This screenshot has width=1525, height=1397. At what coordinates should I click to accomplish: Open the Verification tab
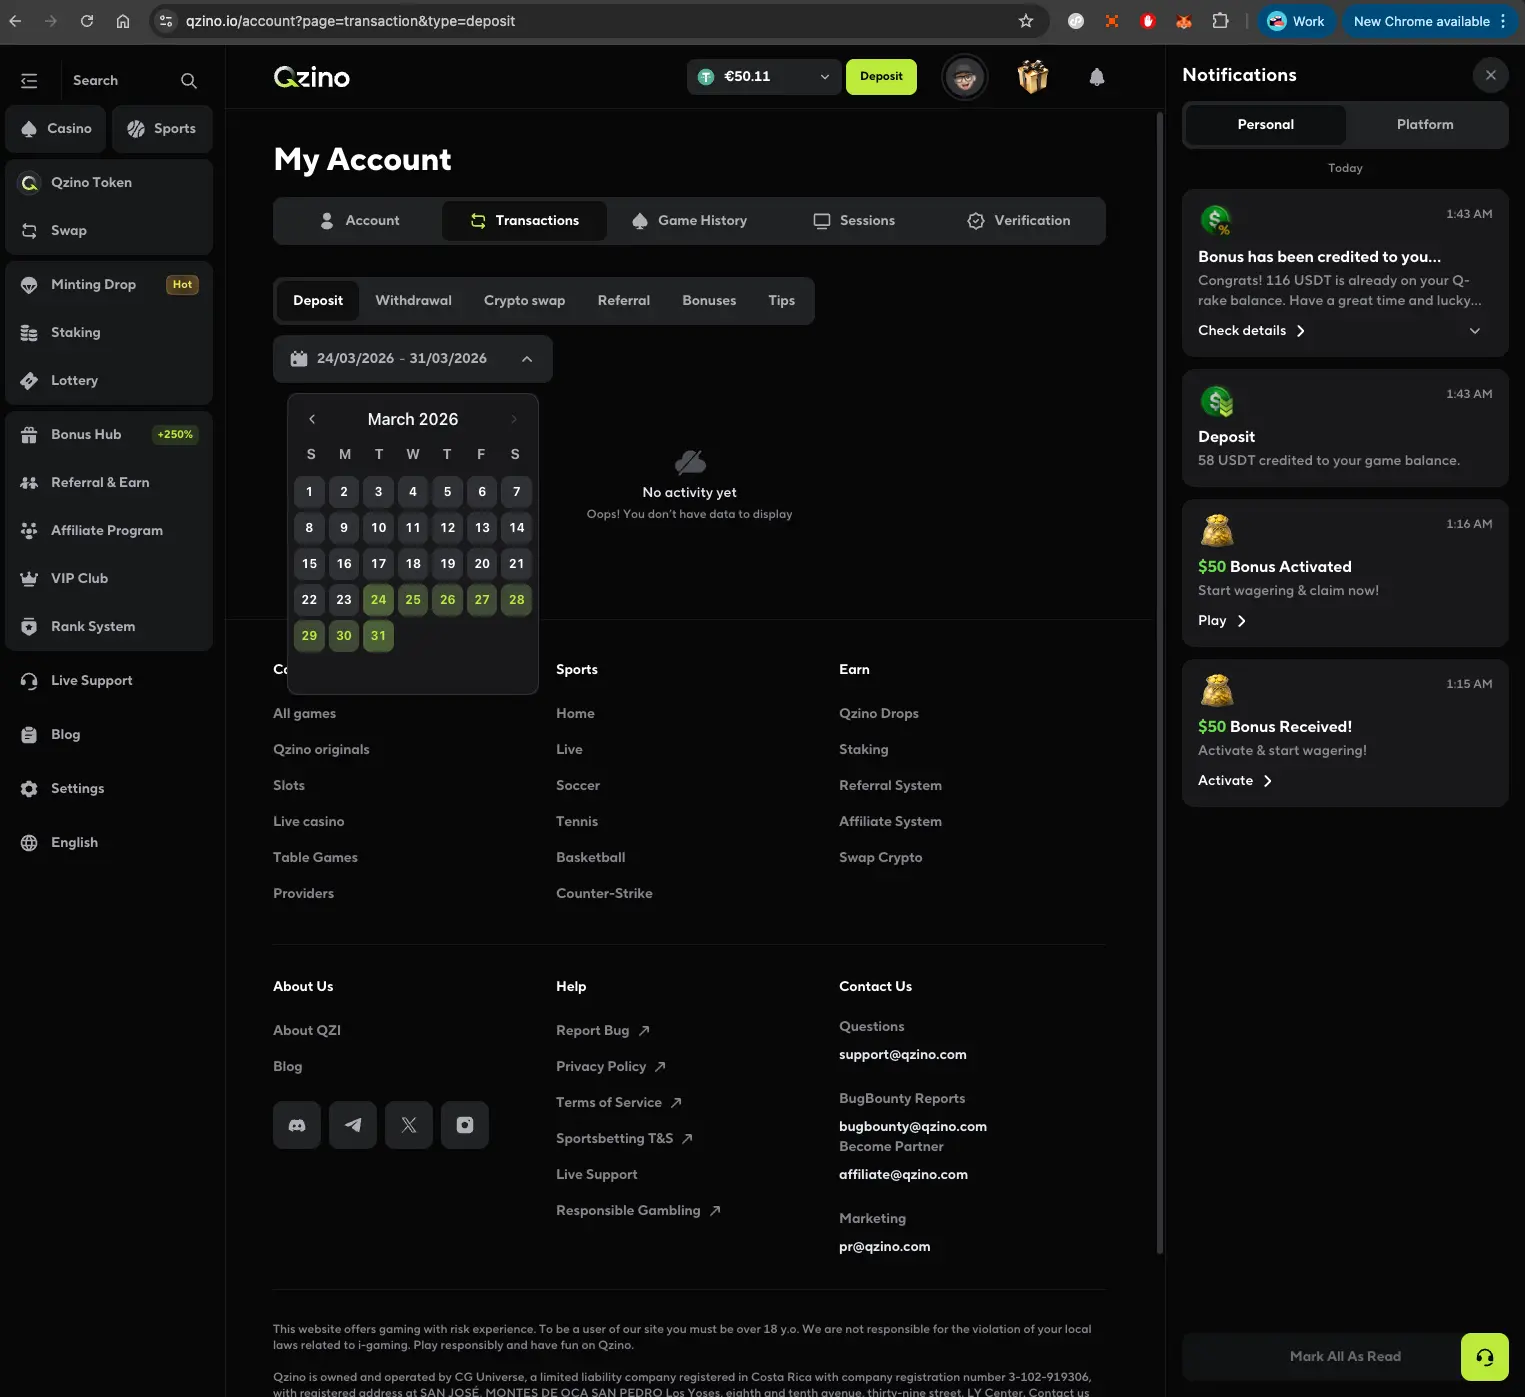click(1019, 221)
